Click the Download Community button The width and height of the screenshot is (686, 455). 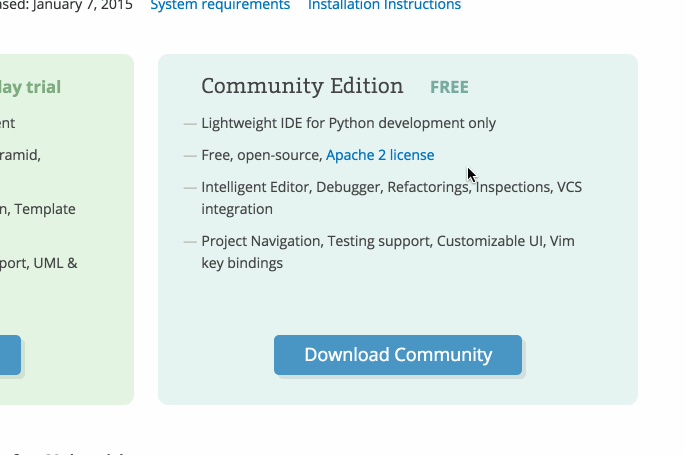(398, 355)
